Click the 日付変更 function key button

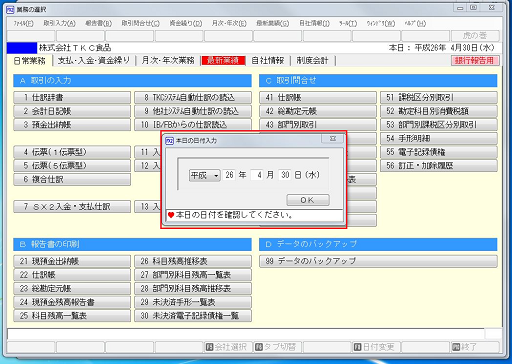point(376,347)
